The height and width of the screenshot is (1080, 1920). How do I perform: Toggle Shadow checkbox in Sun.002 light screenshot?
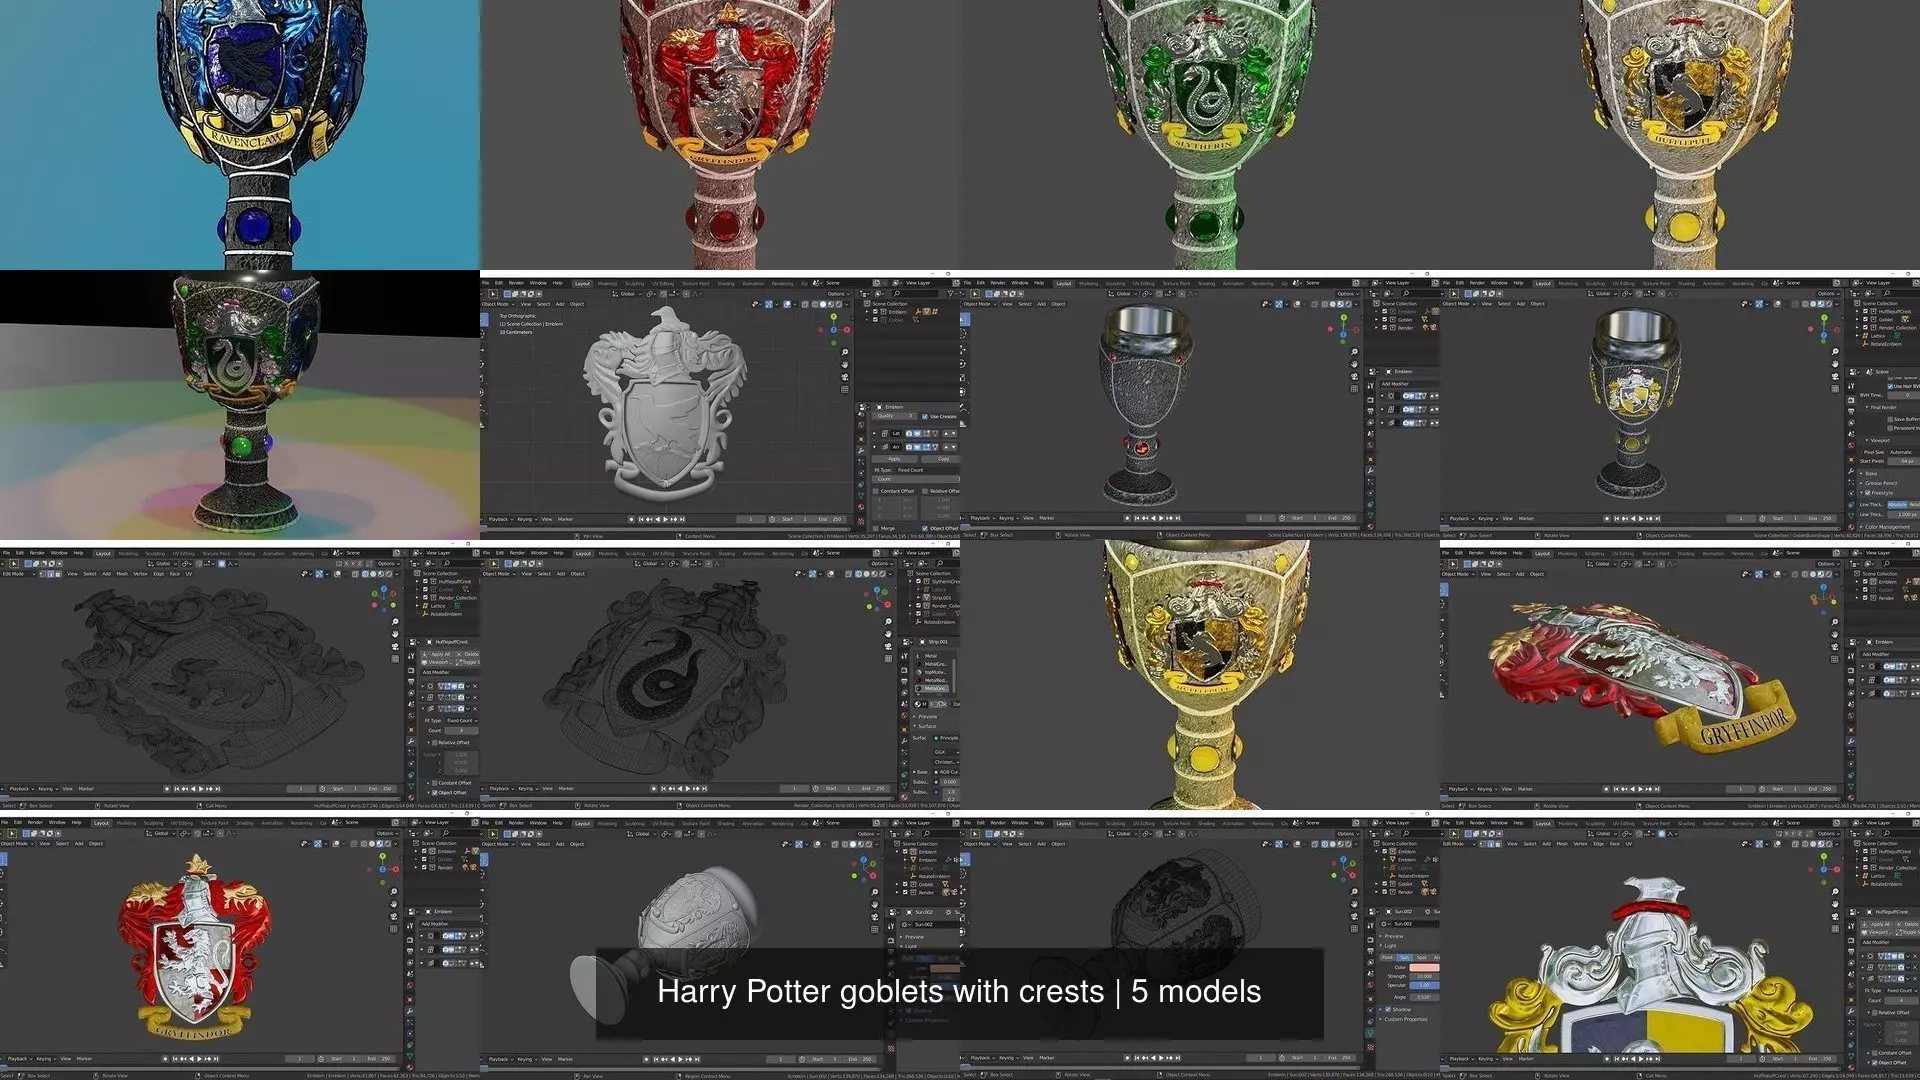pyautogui.click(x=1388, y=1009)
